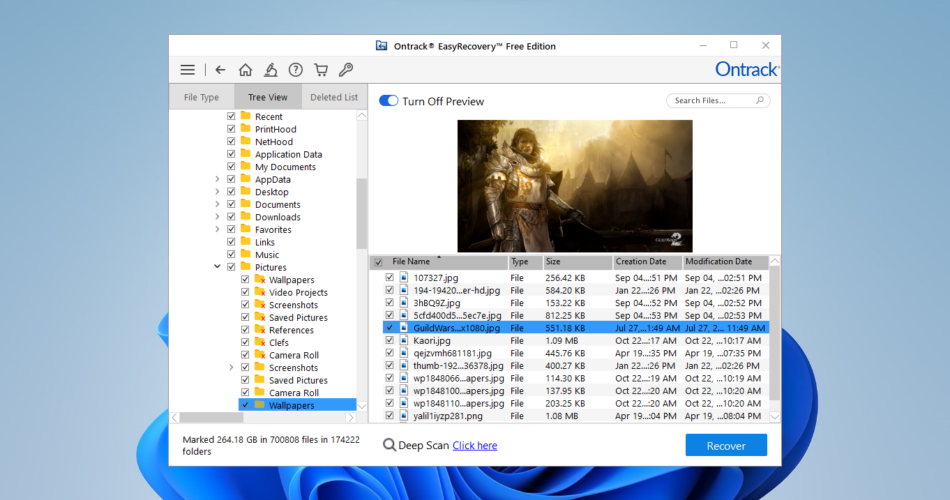The height and width of the screenshot is (500, 950).
Task: Open the microscope scan tool icon
Action: pyautogui.click(x=270, y=70)
